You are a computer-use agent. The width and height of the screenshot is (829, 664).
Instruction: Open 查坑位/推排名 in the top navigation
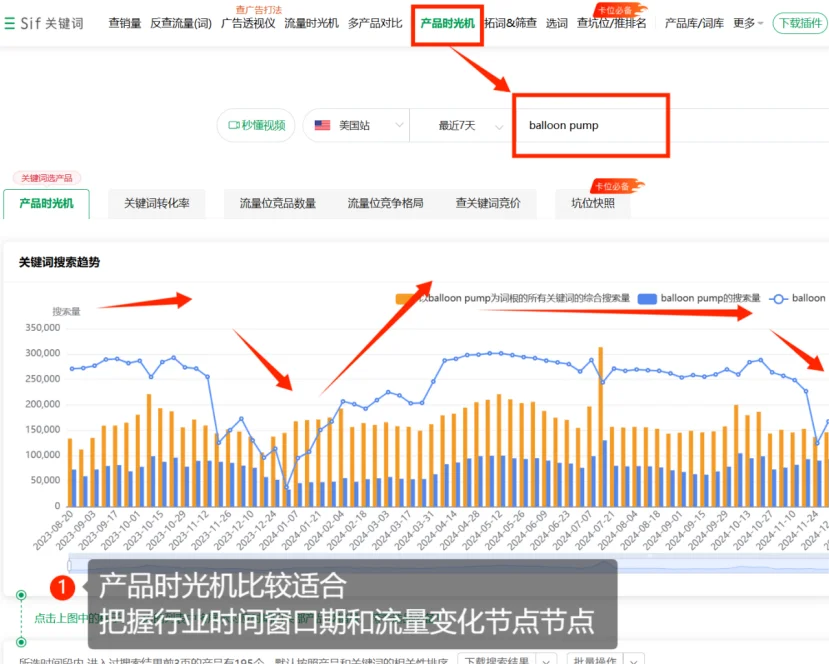pyautogui.click(x=611, y=23)
